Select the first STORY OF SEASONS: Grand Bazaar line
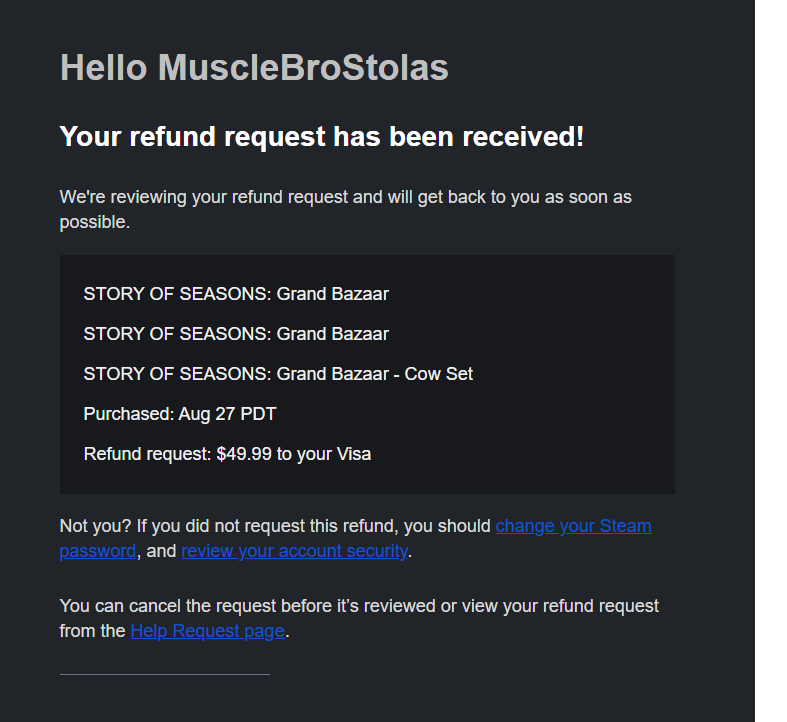 coord(236,294)
